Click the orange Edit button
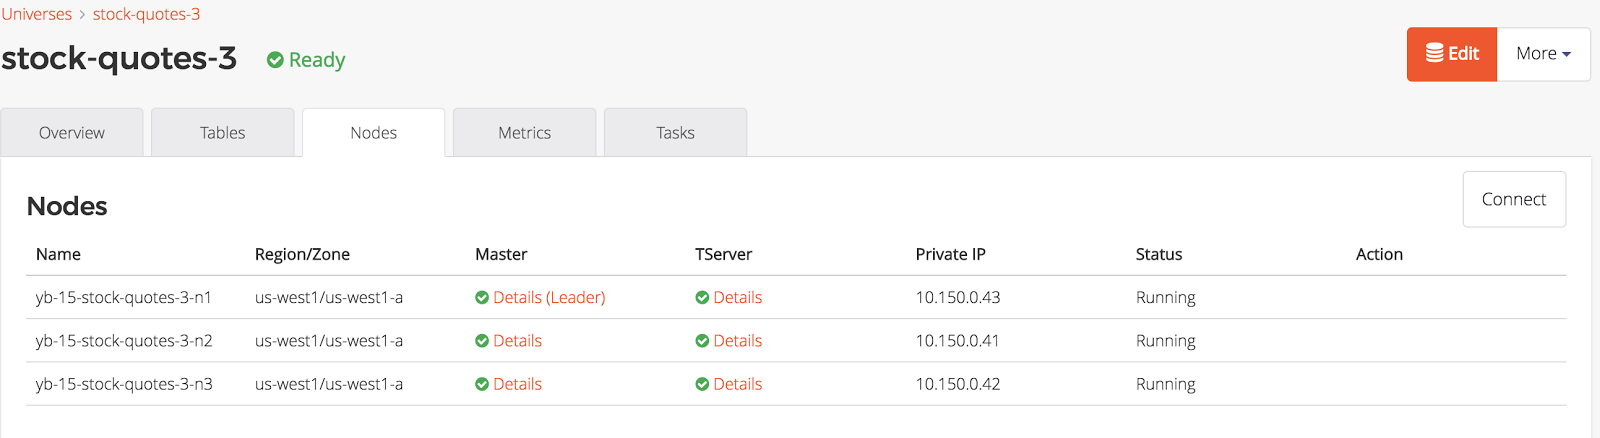1600x438 pixels. pos(1452,54)
